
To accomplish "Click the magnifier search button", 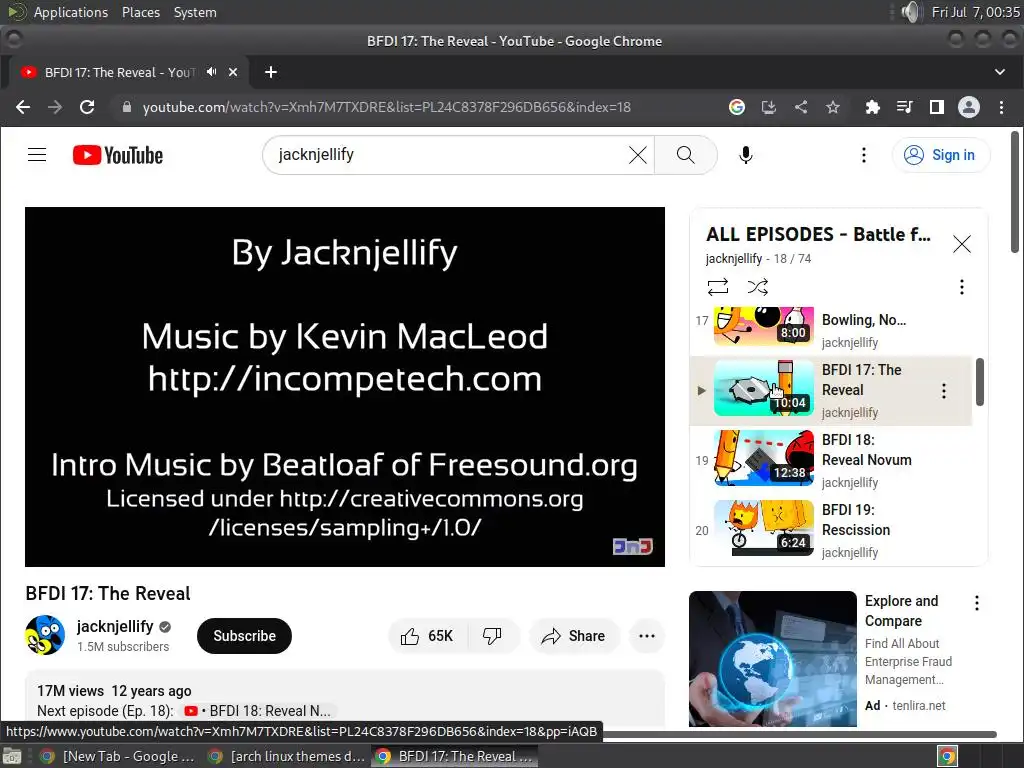I will click(x=685, y=155).
